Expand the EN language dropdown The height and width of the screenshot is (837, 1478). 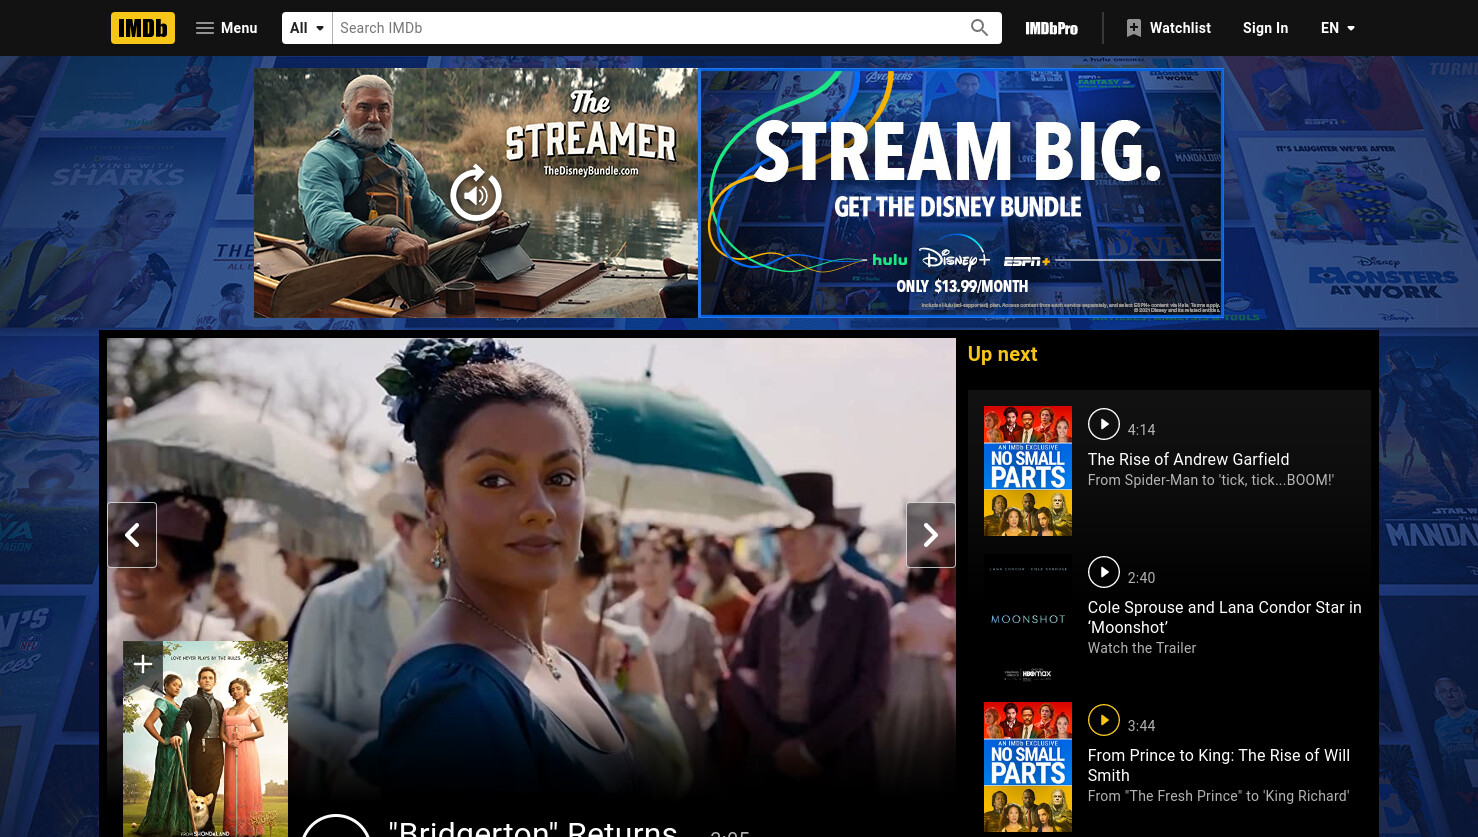tap(1338, 28)
